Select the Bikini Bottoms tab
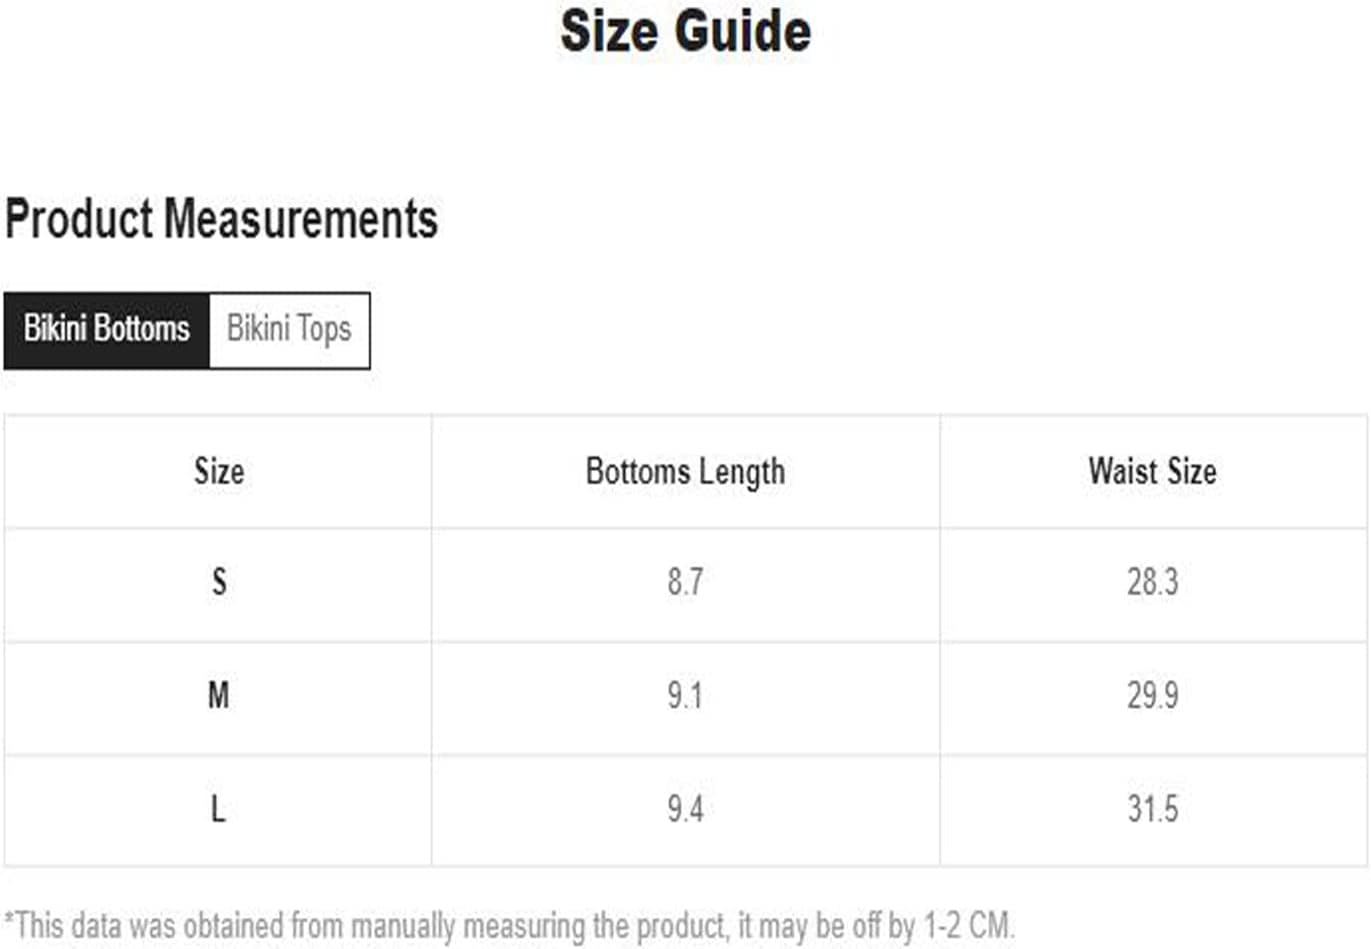Viewport: 1371px width, 949px height. 106,330
